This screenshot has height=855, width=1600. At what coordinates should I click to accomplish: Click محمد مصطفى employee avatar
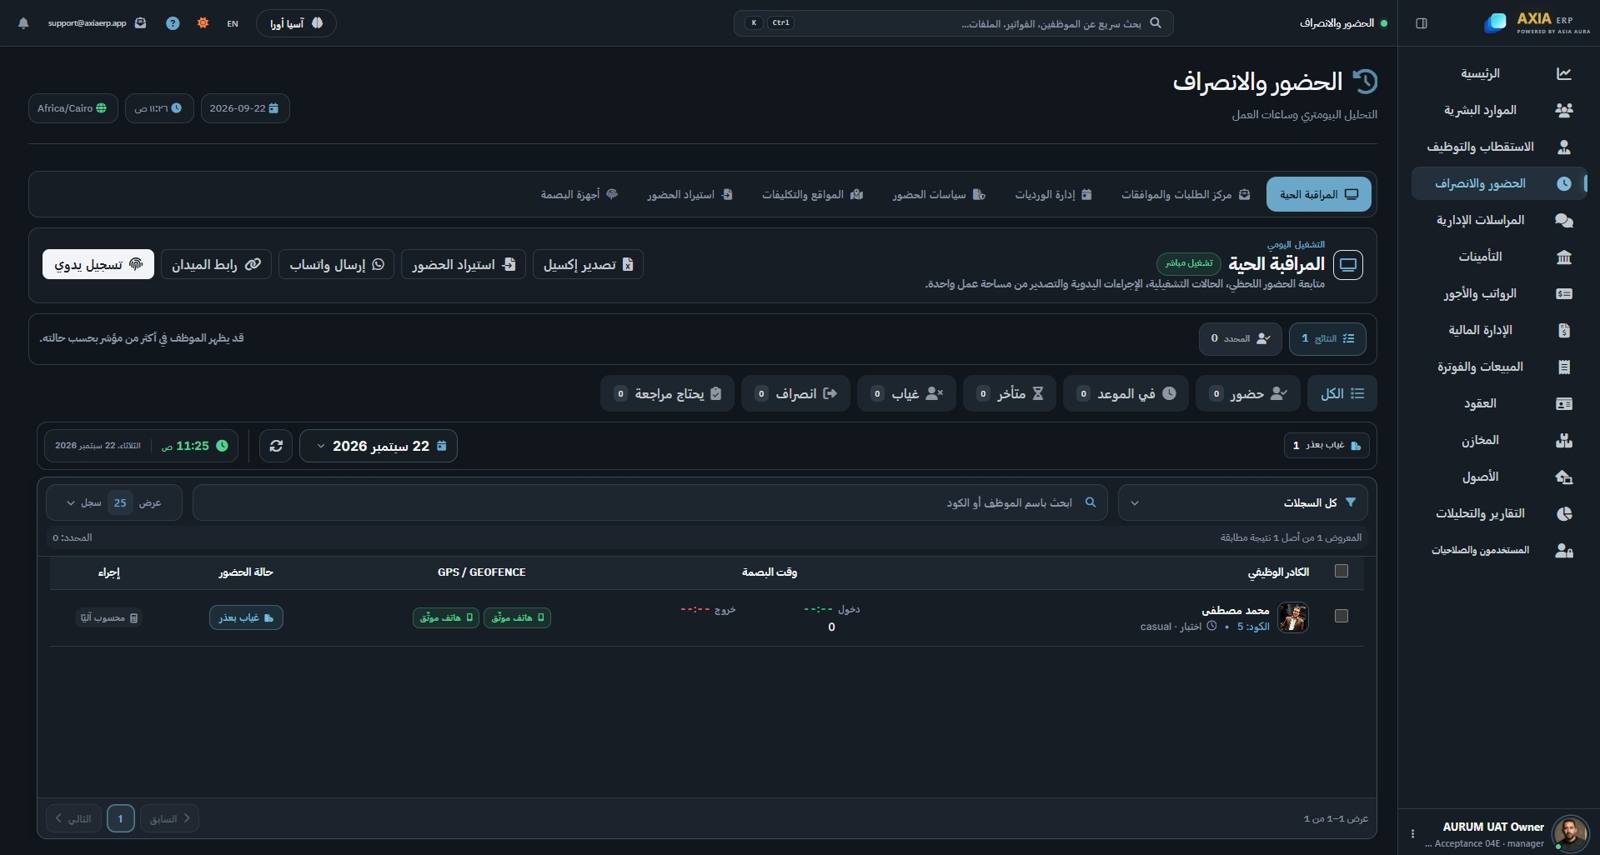[x=1293, y=617]
